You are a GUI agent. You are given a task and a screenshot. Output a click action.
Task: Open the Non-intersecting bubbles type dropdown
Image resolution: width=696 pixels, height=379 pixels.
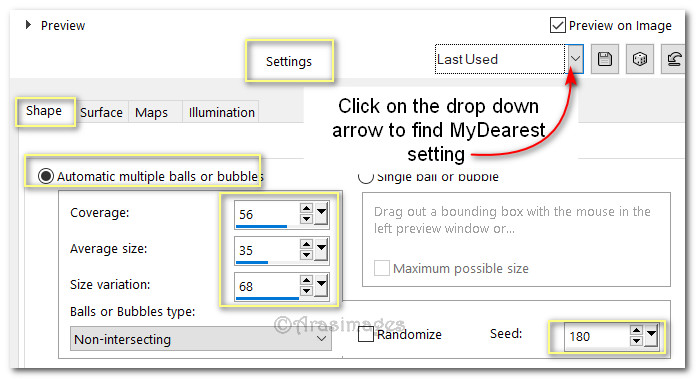(201, 339)
